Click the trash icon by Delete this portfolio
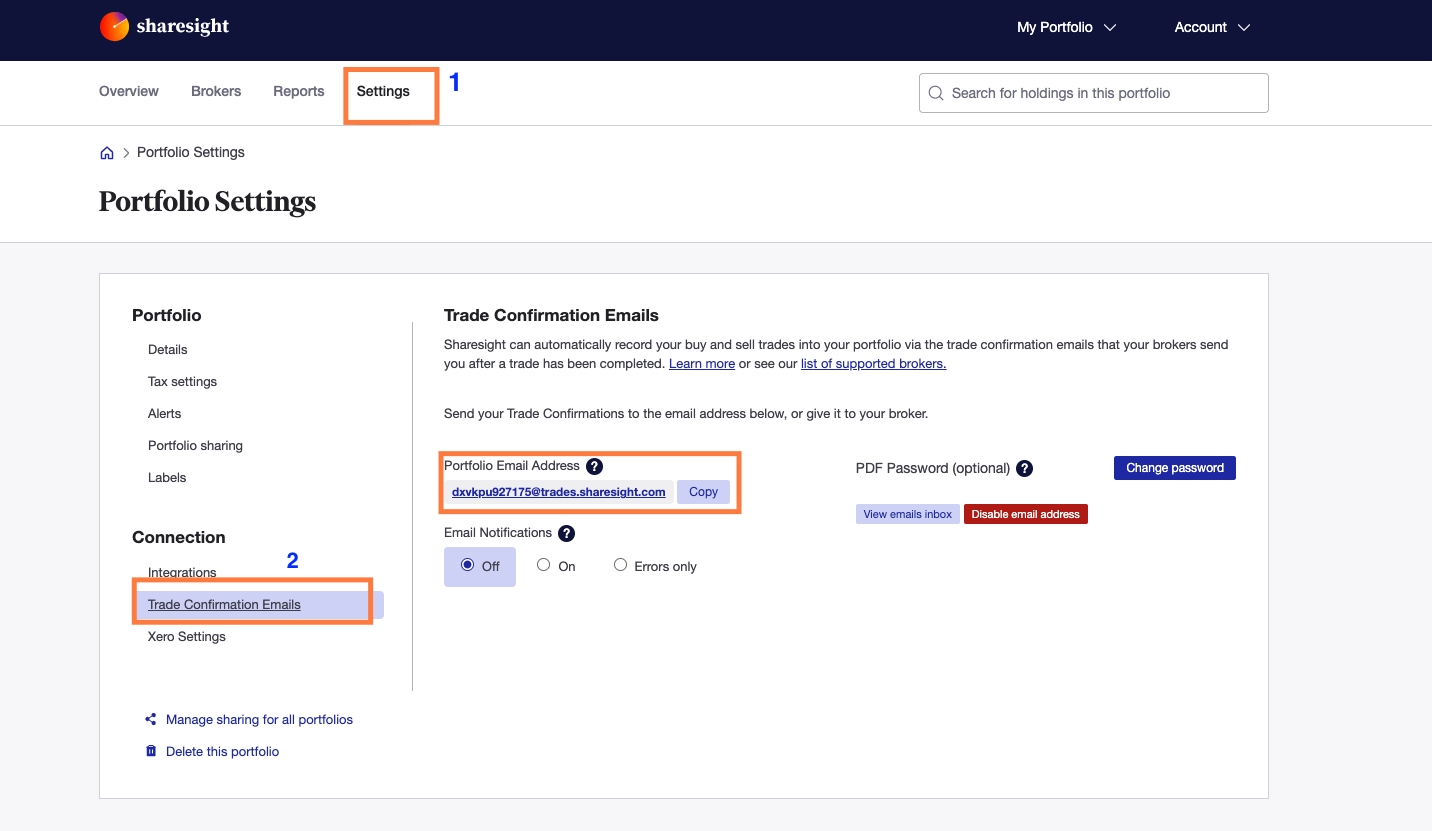Image resolution: width=1432 pixels, height=831 pixels. [x=151, y=751]
